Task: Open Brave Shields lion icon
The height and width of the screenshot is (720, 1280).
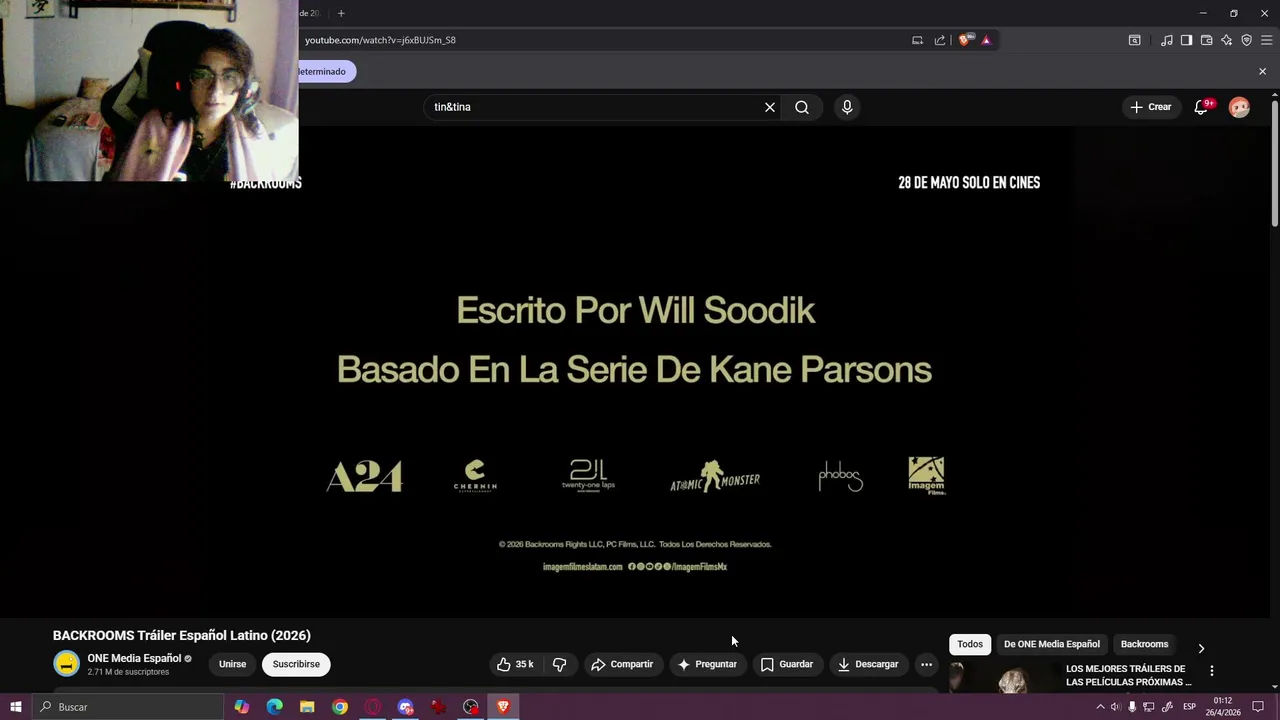Action: tap(964, 40)
